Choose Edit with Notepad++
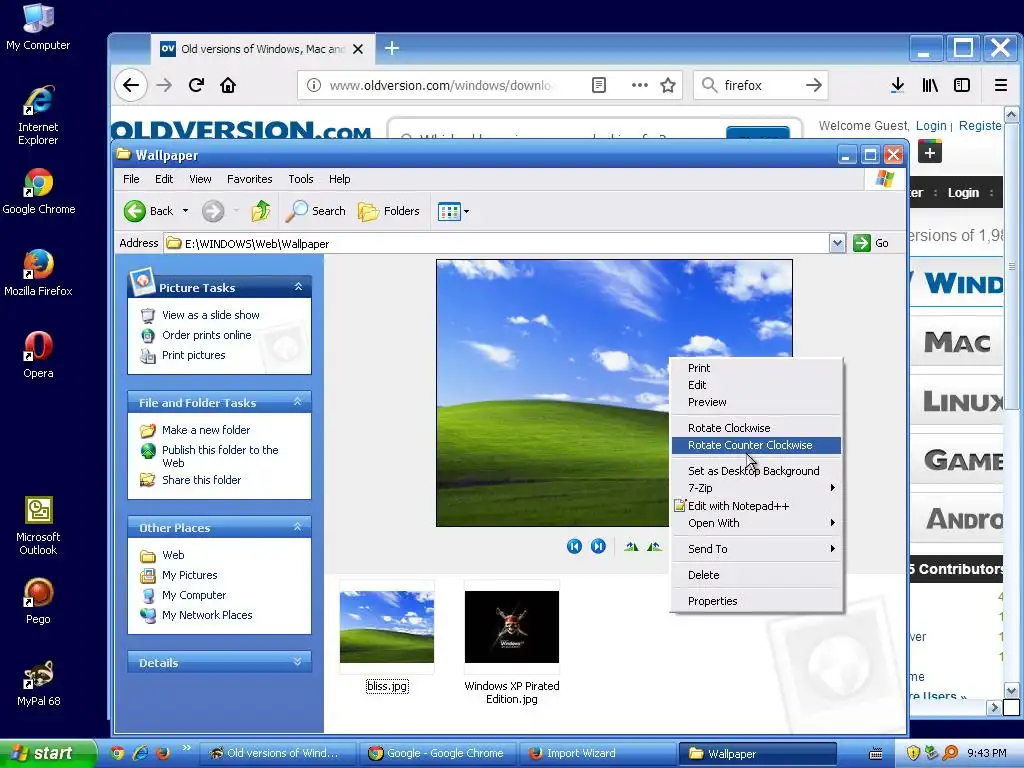Image resolution: width=1024 pixels, height=768 pixels. point(756,506)
